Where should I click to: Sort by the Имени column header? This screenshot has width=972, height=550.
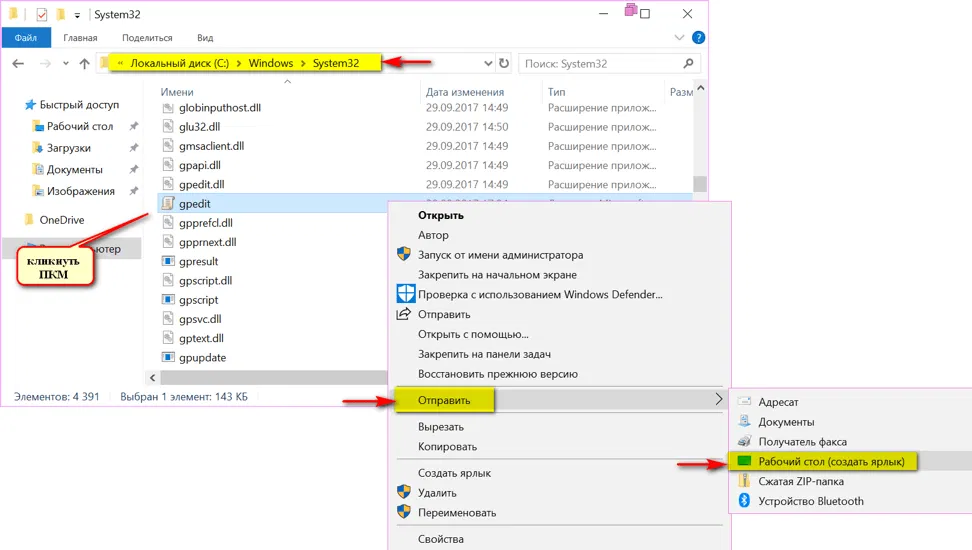point(177,92)
